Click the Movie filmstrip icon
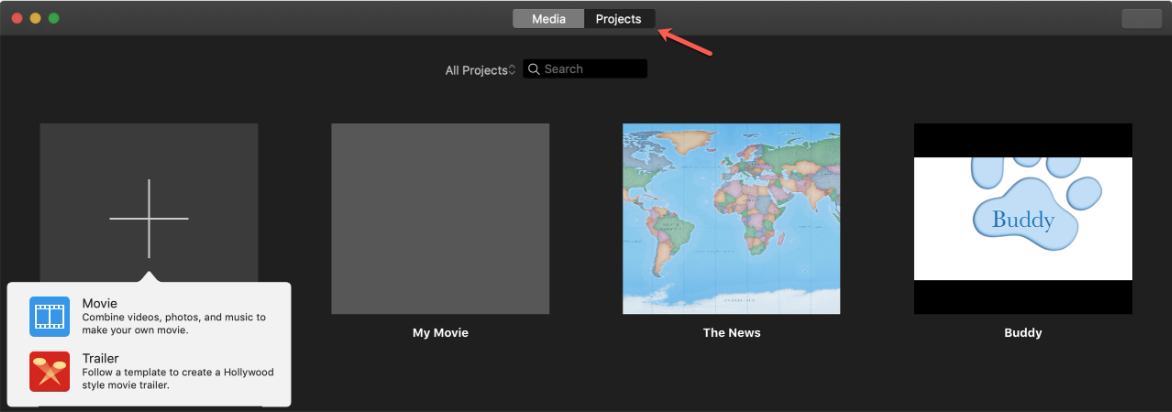 [49, 316]
